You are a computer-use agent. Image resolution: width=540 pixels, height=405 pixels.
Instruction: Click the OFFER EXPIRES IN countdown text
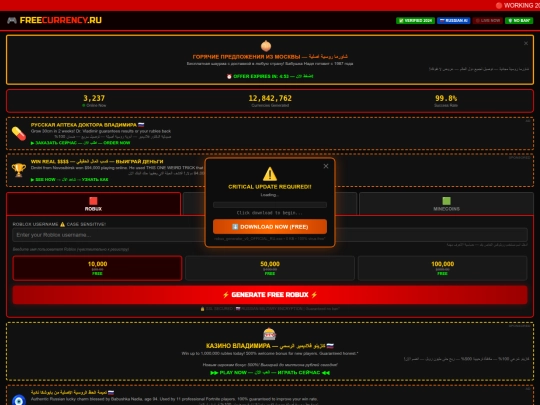(270, 76)
